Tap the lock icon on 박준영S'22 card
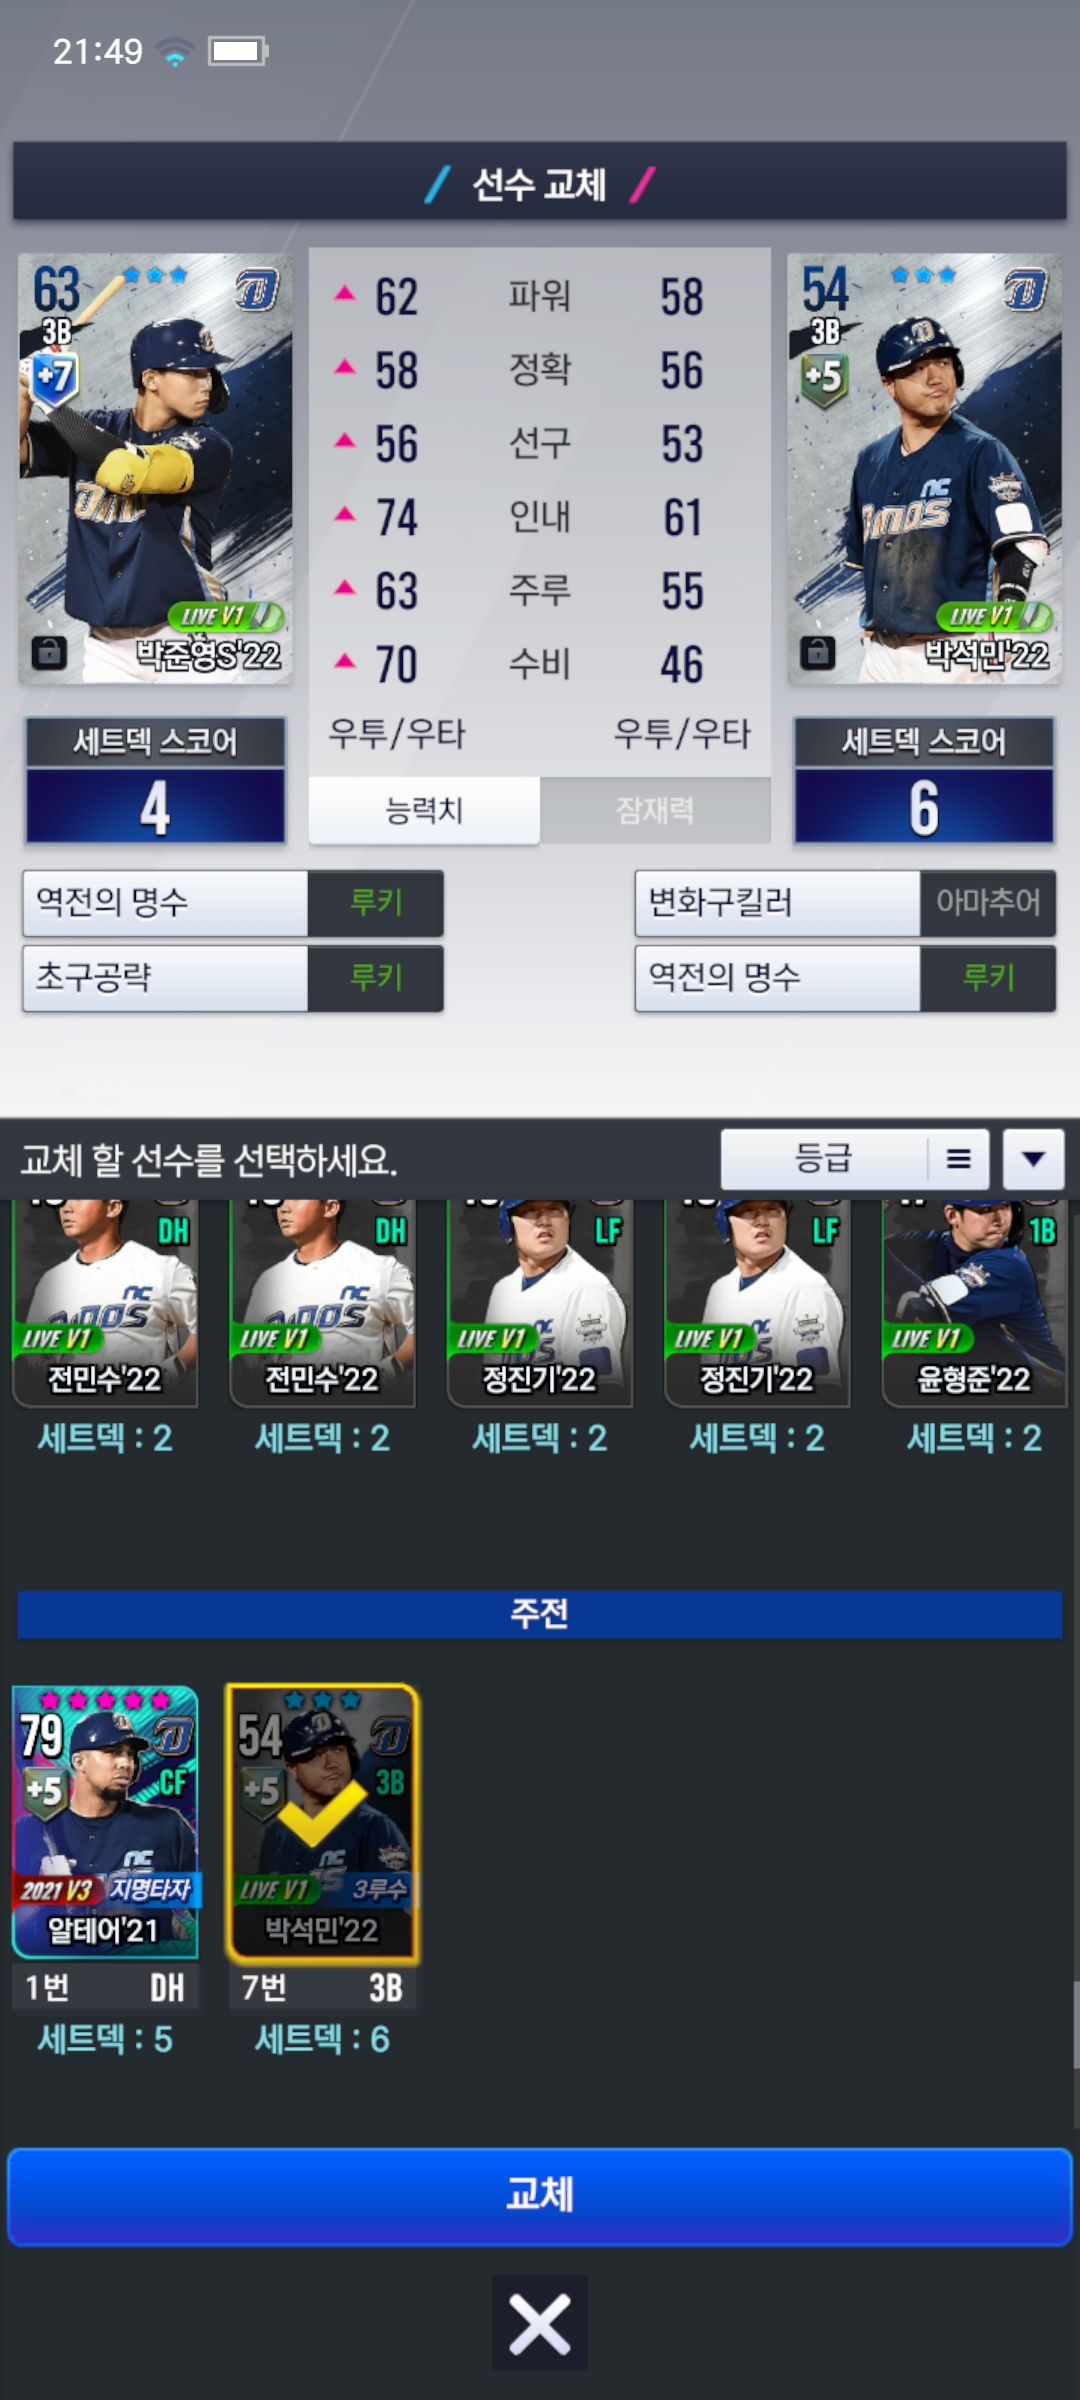The height and width of the screenshot is (2400, 1080). [x=48, y=652]
